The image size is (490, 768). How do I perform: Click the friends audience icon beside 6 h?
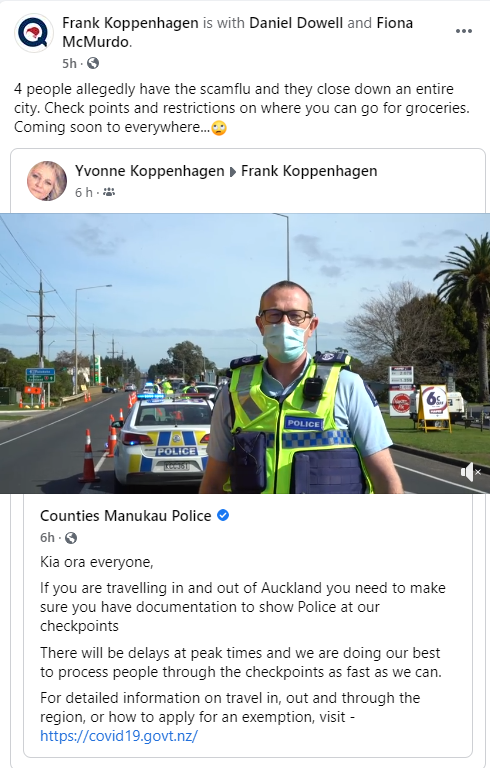(109, 192)
